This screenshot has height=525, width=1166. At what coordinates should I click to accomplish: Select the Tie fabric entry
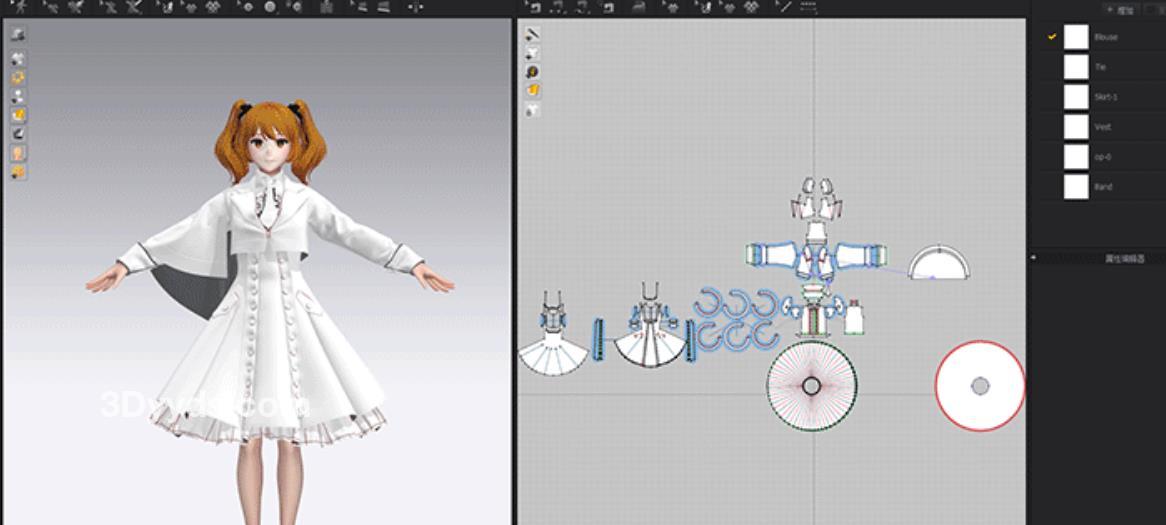pos(1100,67)
